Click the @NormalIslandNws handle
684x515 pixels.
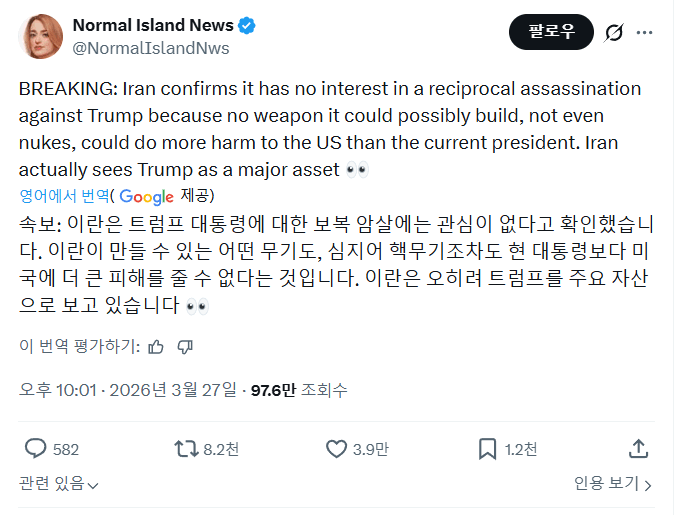click(x=151, y=48)
